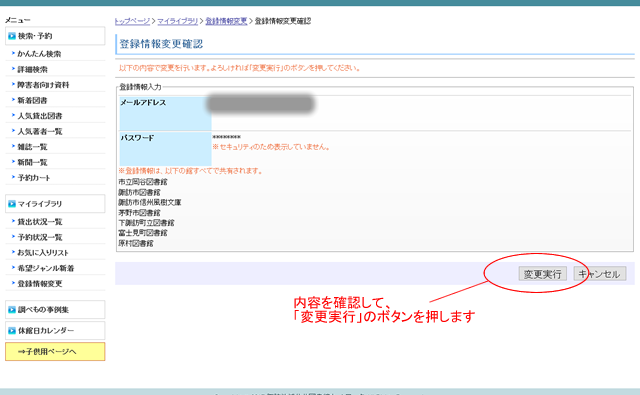Open 雑誌一覧 in the menu
This screenshot has height=395, width=640.
pyautogui.click(x=32, y=147)
